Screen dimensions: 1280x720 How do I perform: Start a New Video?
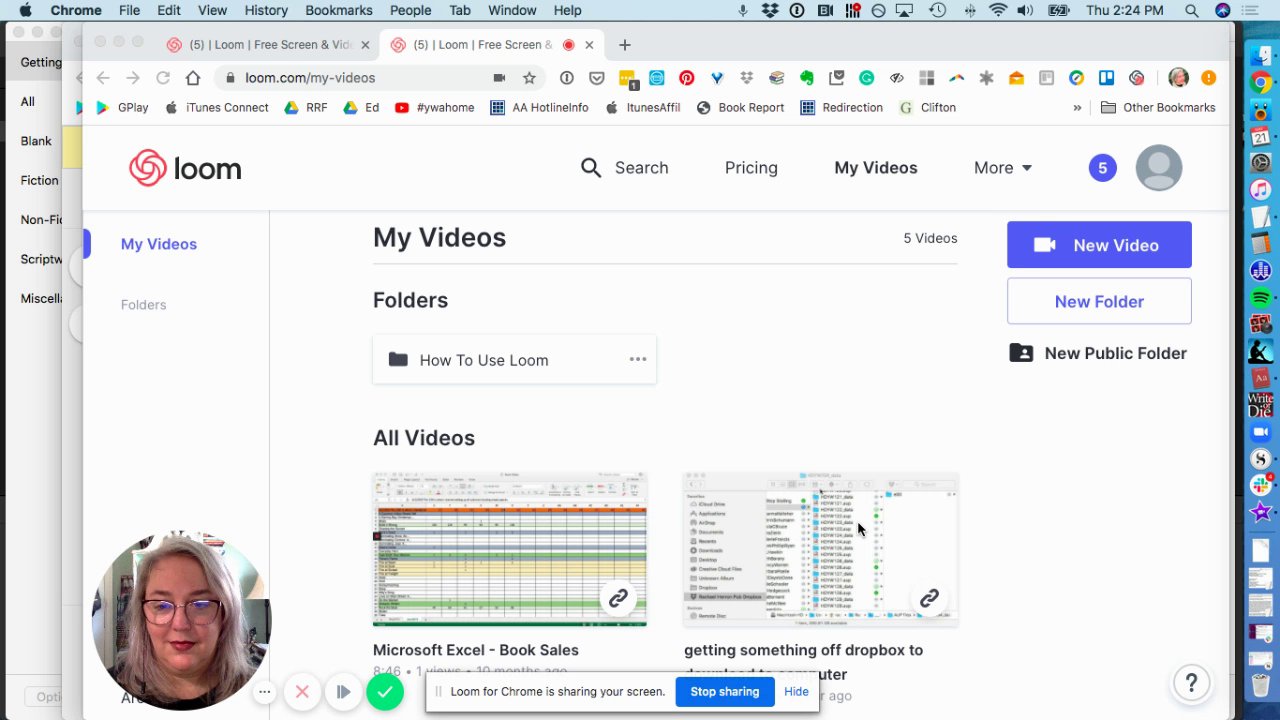click(x=1099, y=245)
